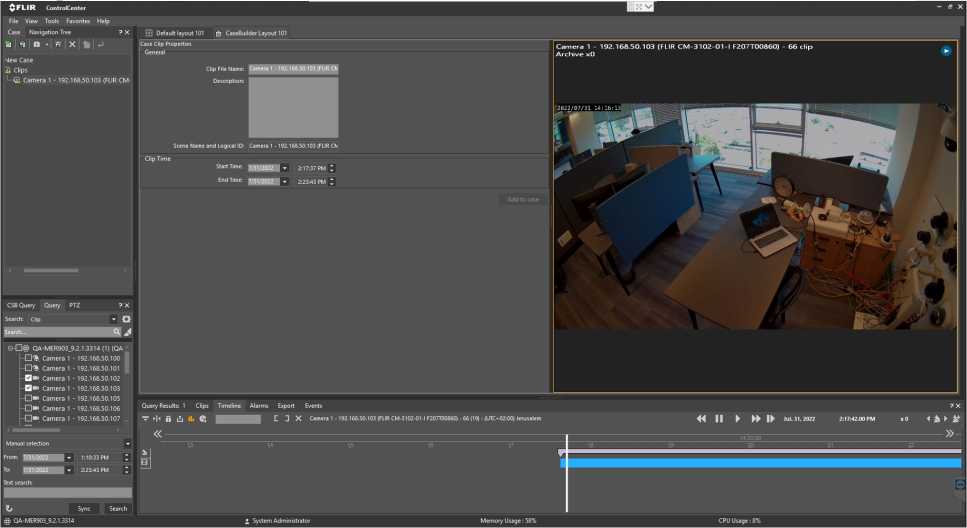Viewport: 967px width, 528px height.
Task: Click the Sync button
Action: (x=84, y=508)
